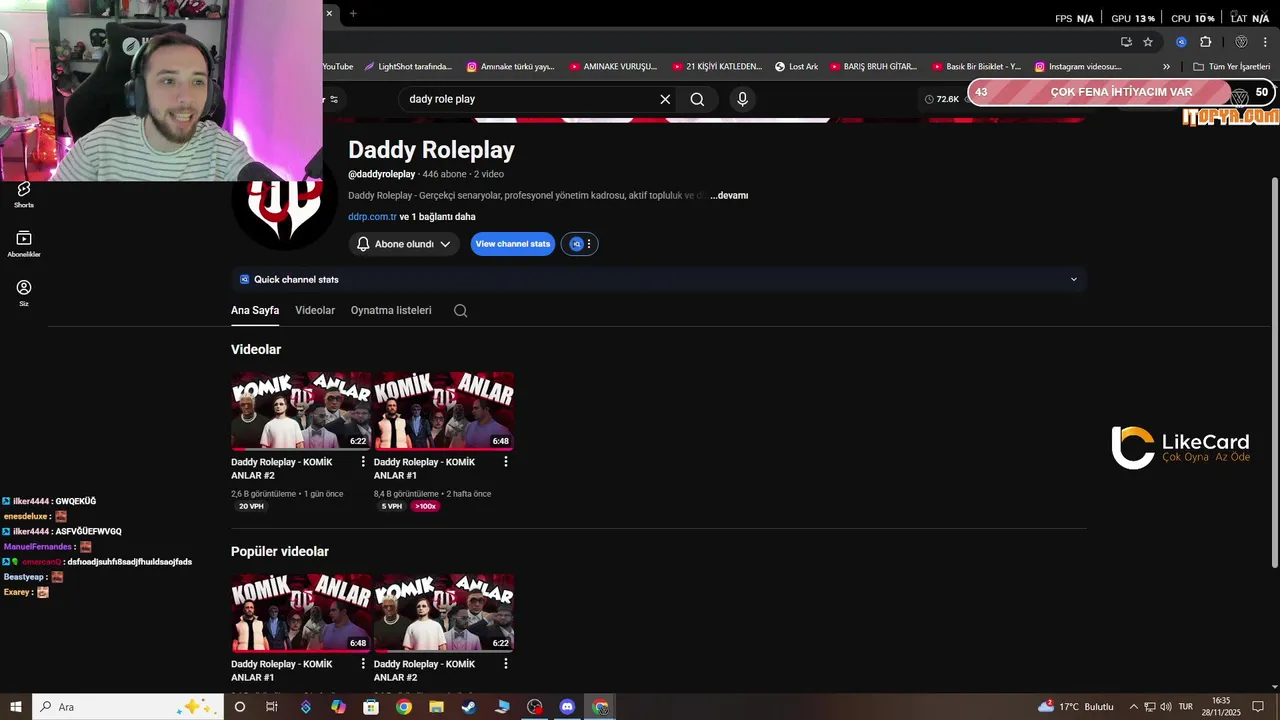Screen dimensions: 1280x720
Task: Open File Explorer from the taskbar
Action: coord(436,707)
